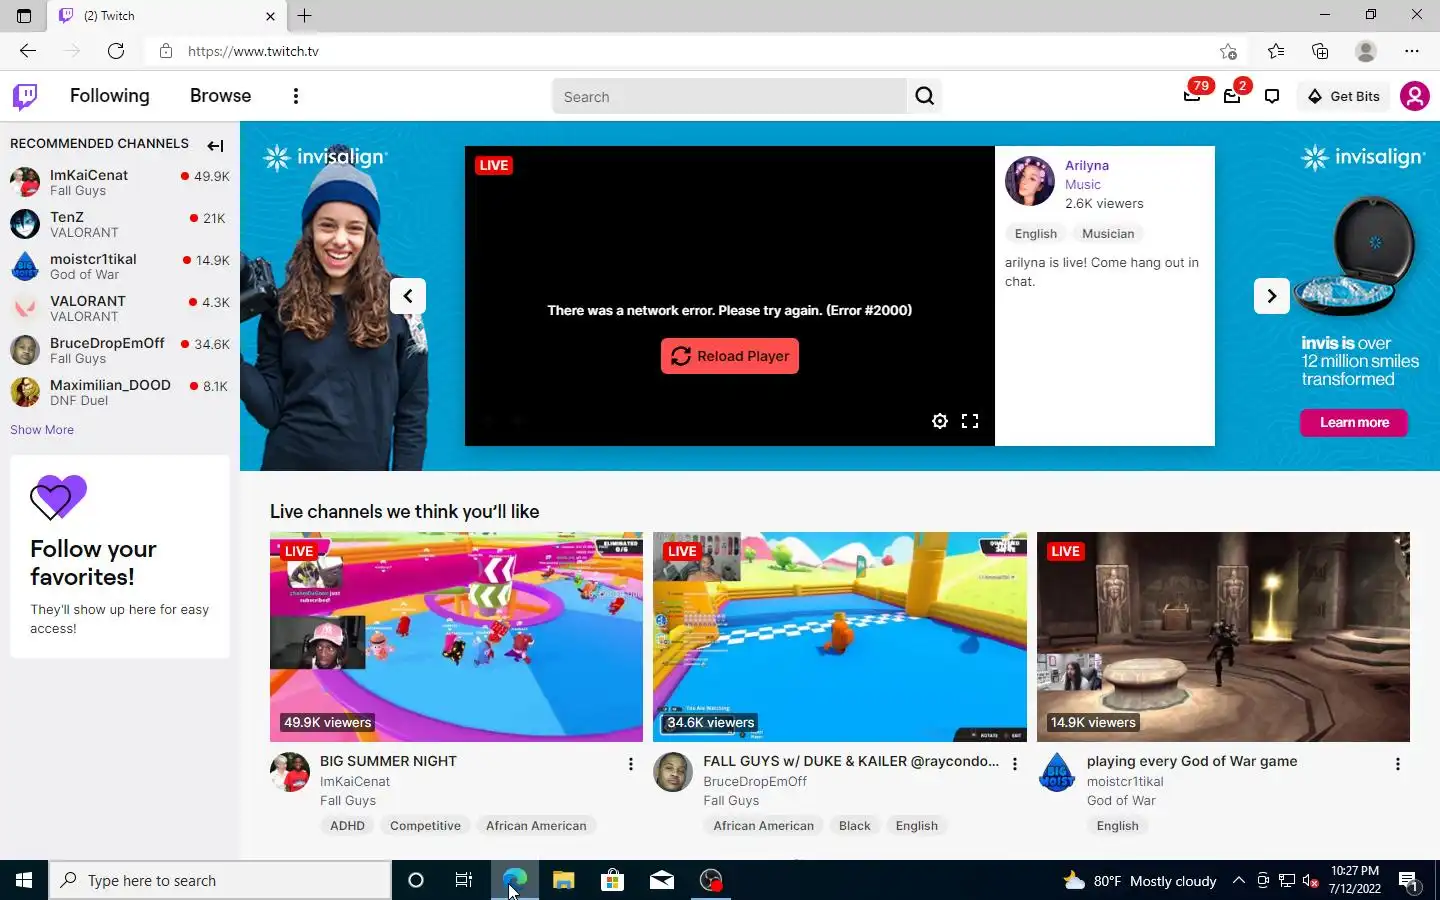Open ImKaiCenat channel in sidebar
This screenshot has height=900, width=1440.
pos(120,182)
